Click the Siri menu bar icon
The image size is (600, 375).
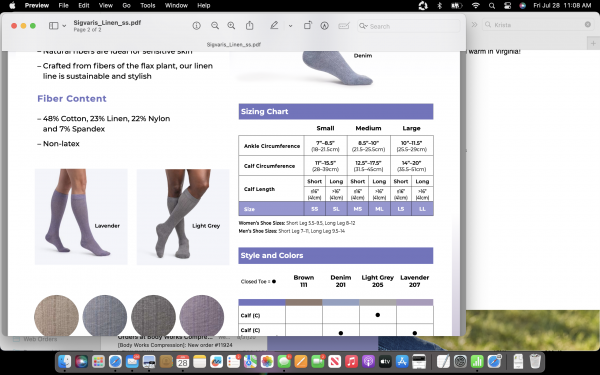[x=522, y=5]
